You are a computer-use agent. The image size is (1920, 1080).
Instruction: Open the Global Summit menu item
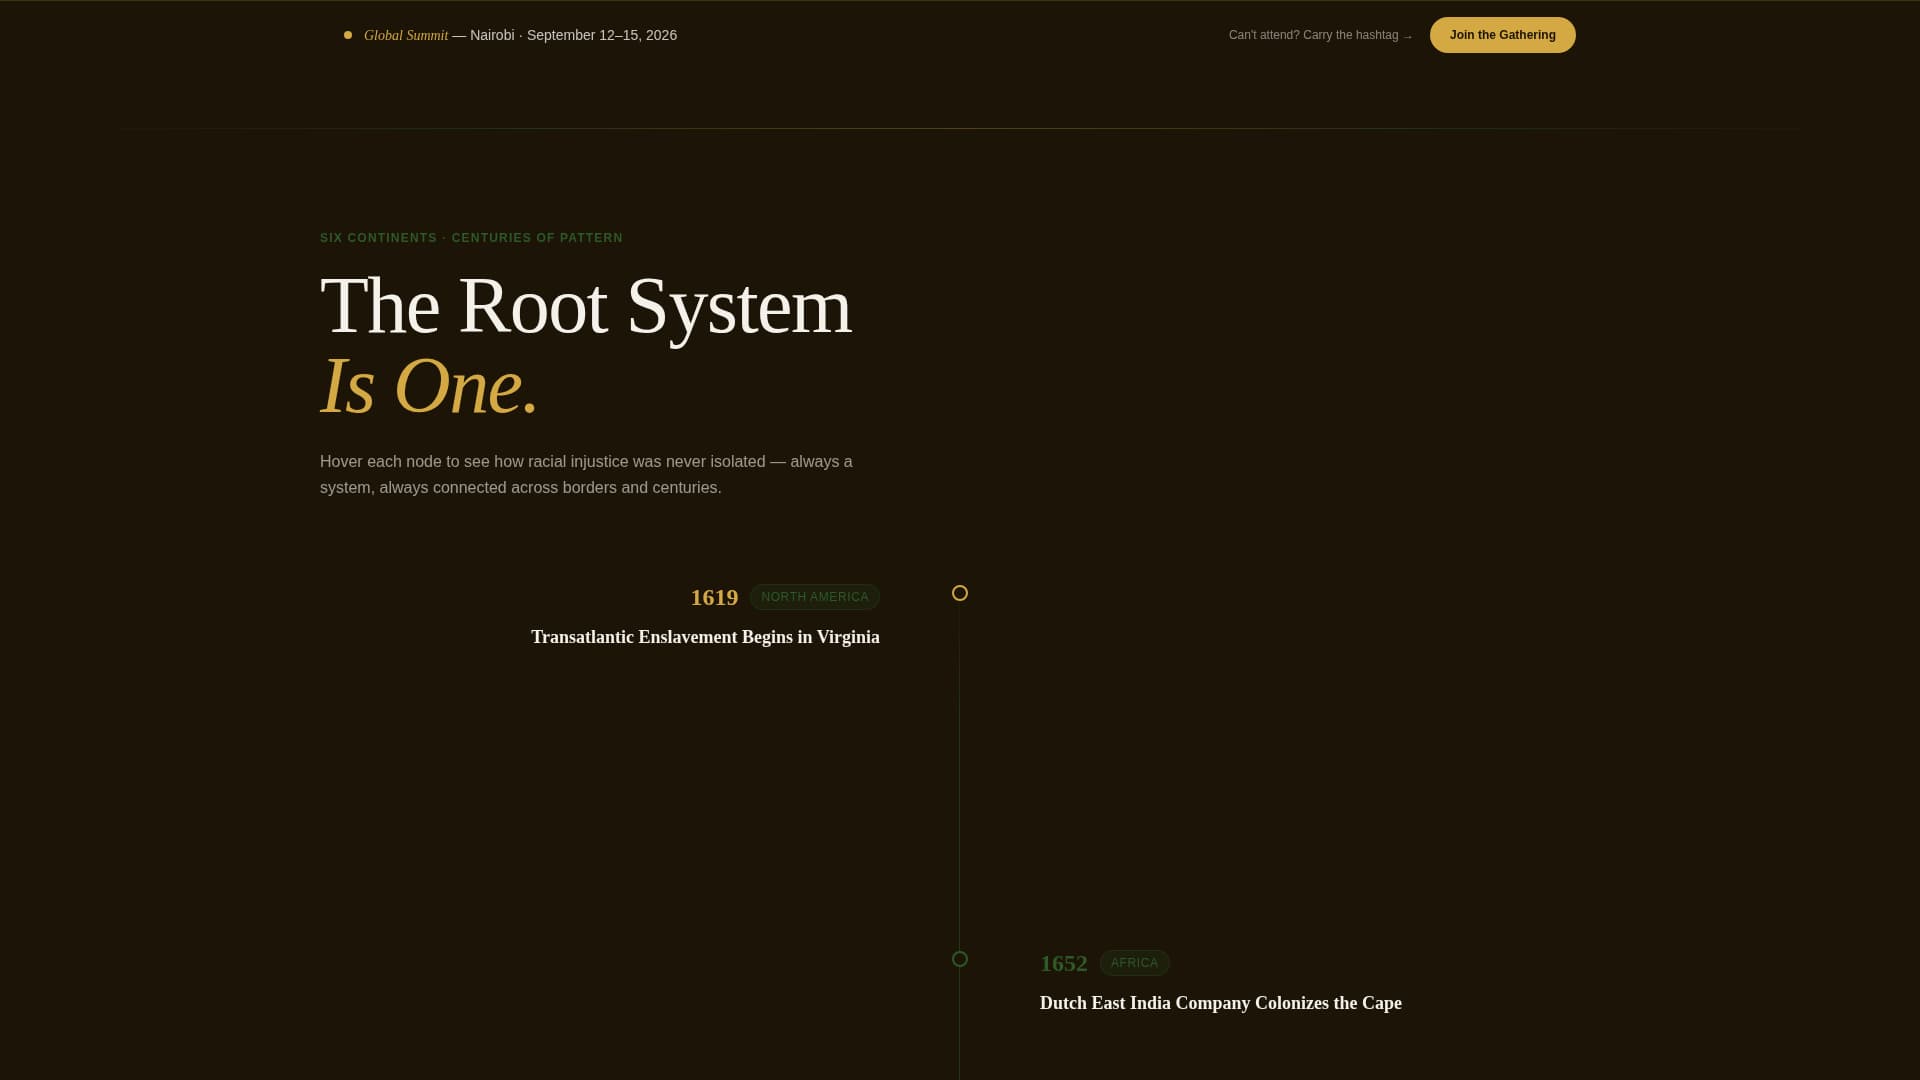[x=404, y=34]
